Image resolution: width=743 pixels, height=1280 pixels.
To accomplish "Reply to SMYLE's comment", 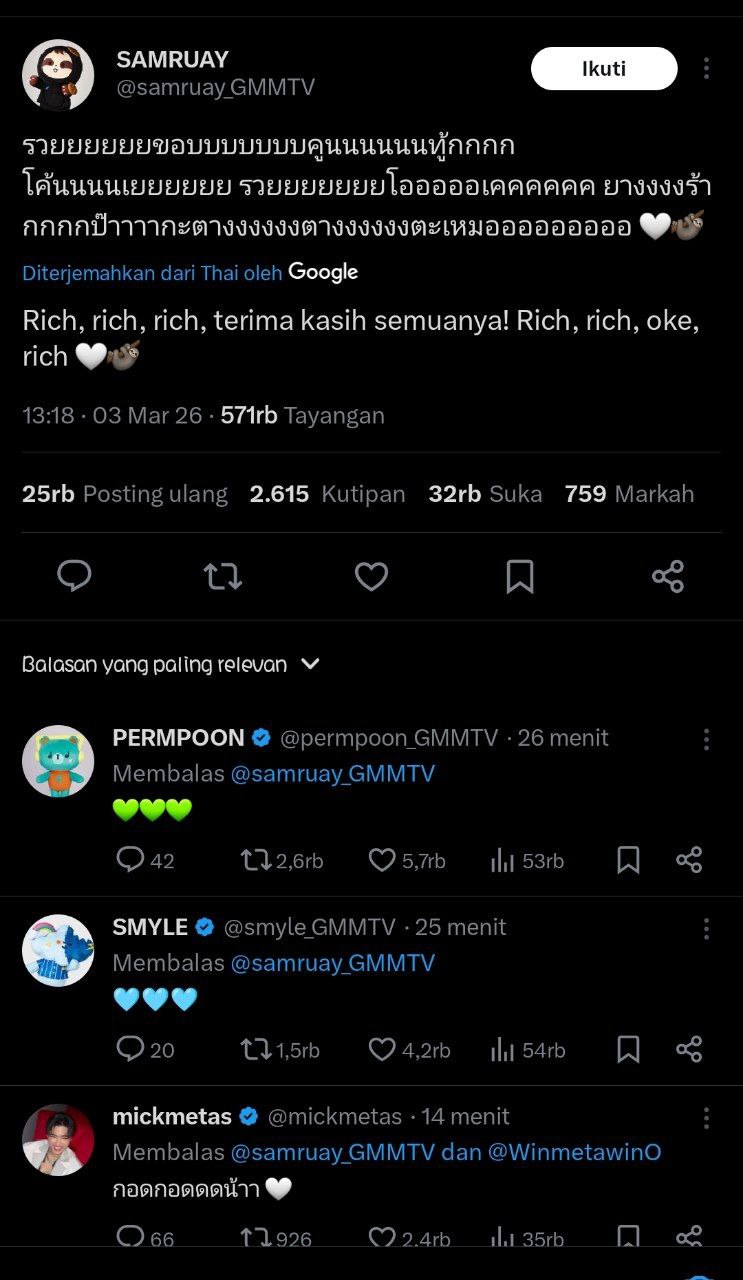I will [130, 1049].
